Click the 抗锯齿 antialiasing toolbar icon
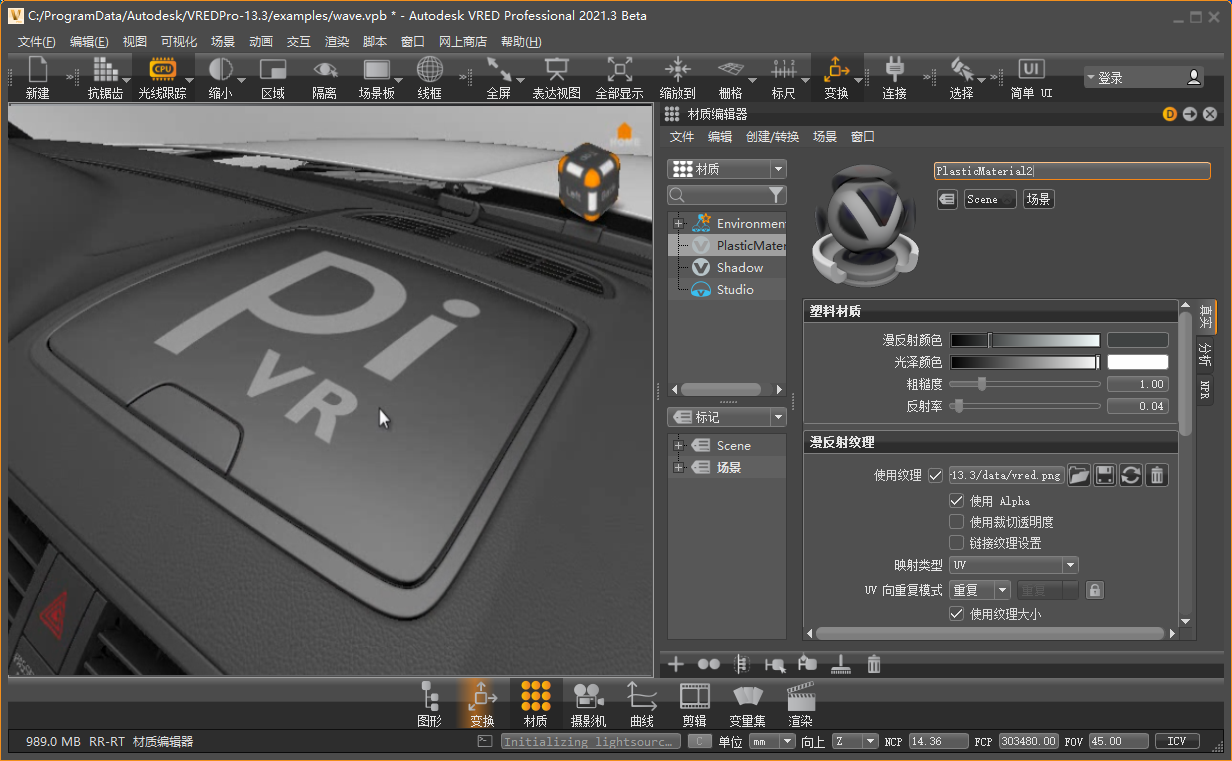The image size is (1232, 761). coord(105,70)
